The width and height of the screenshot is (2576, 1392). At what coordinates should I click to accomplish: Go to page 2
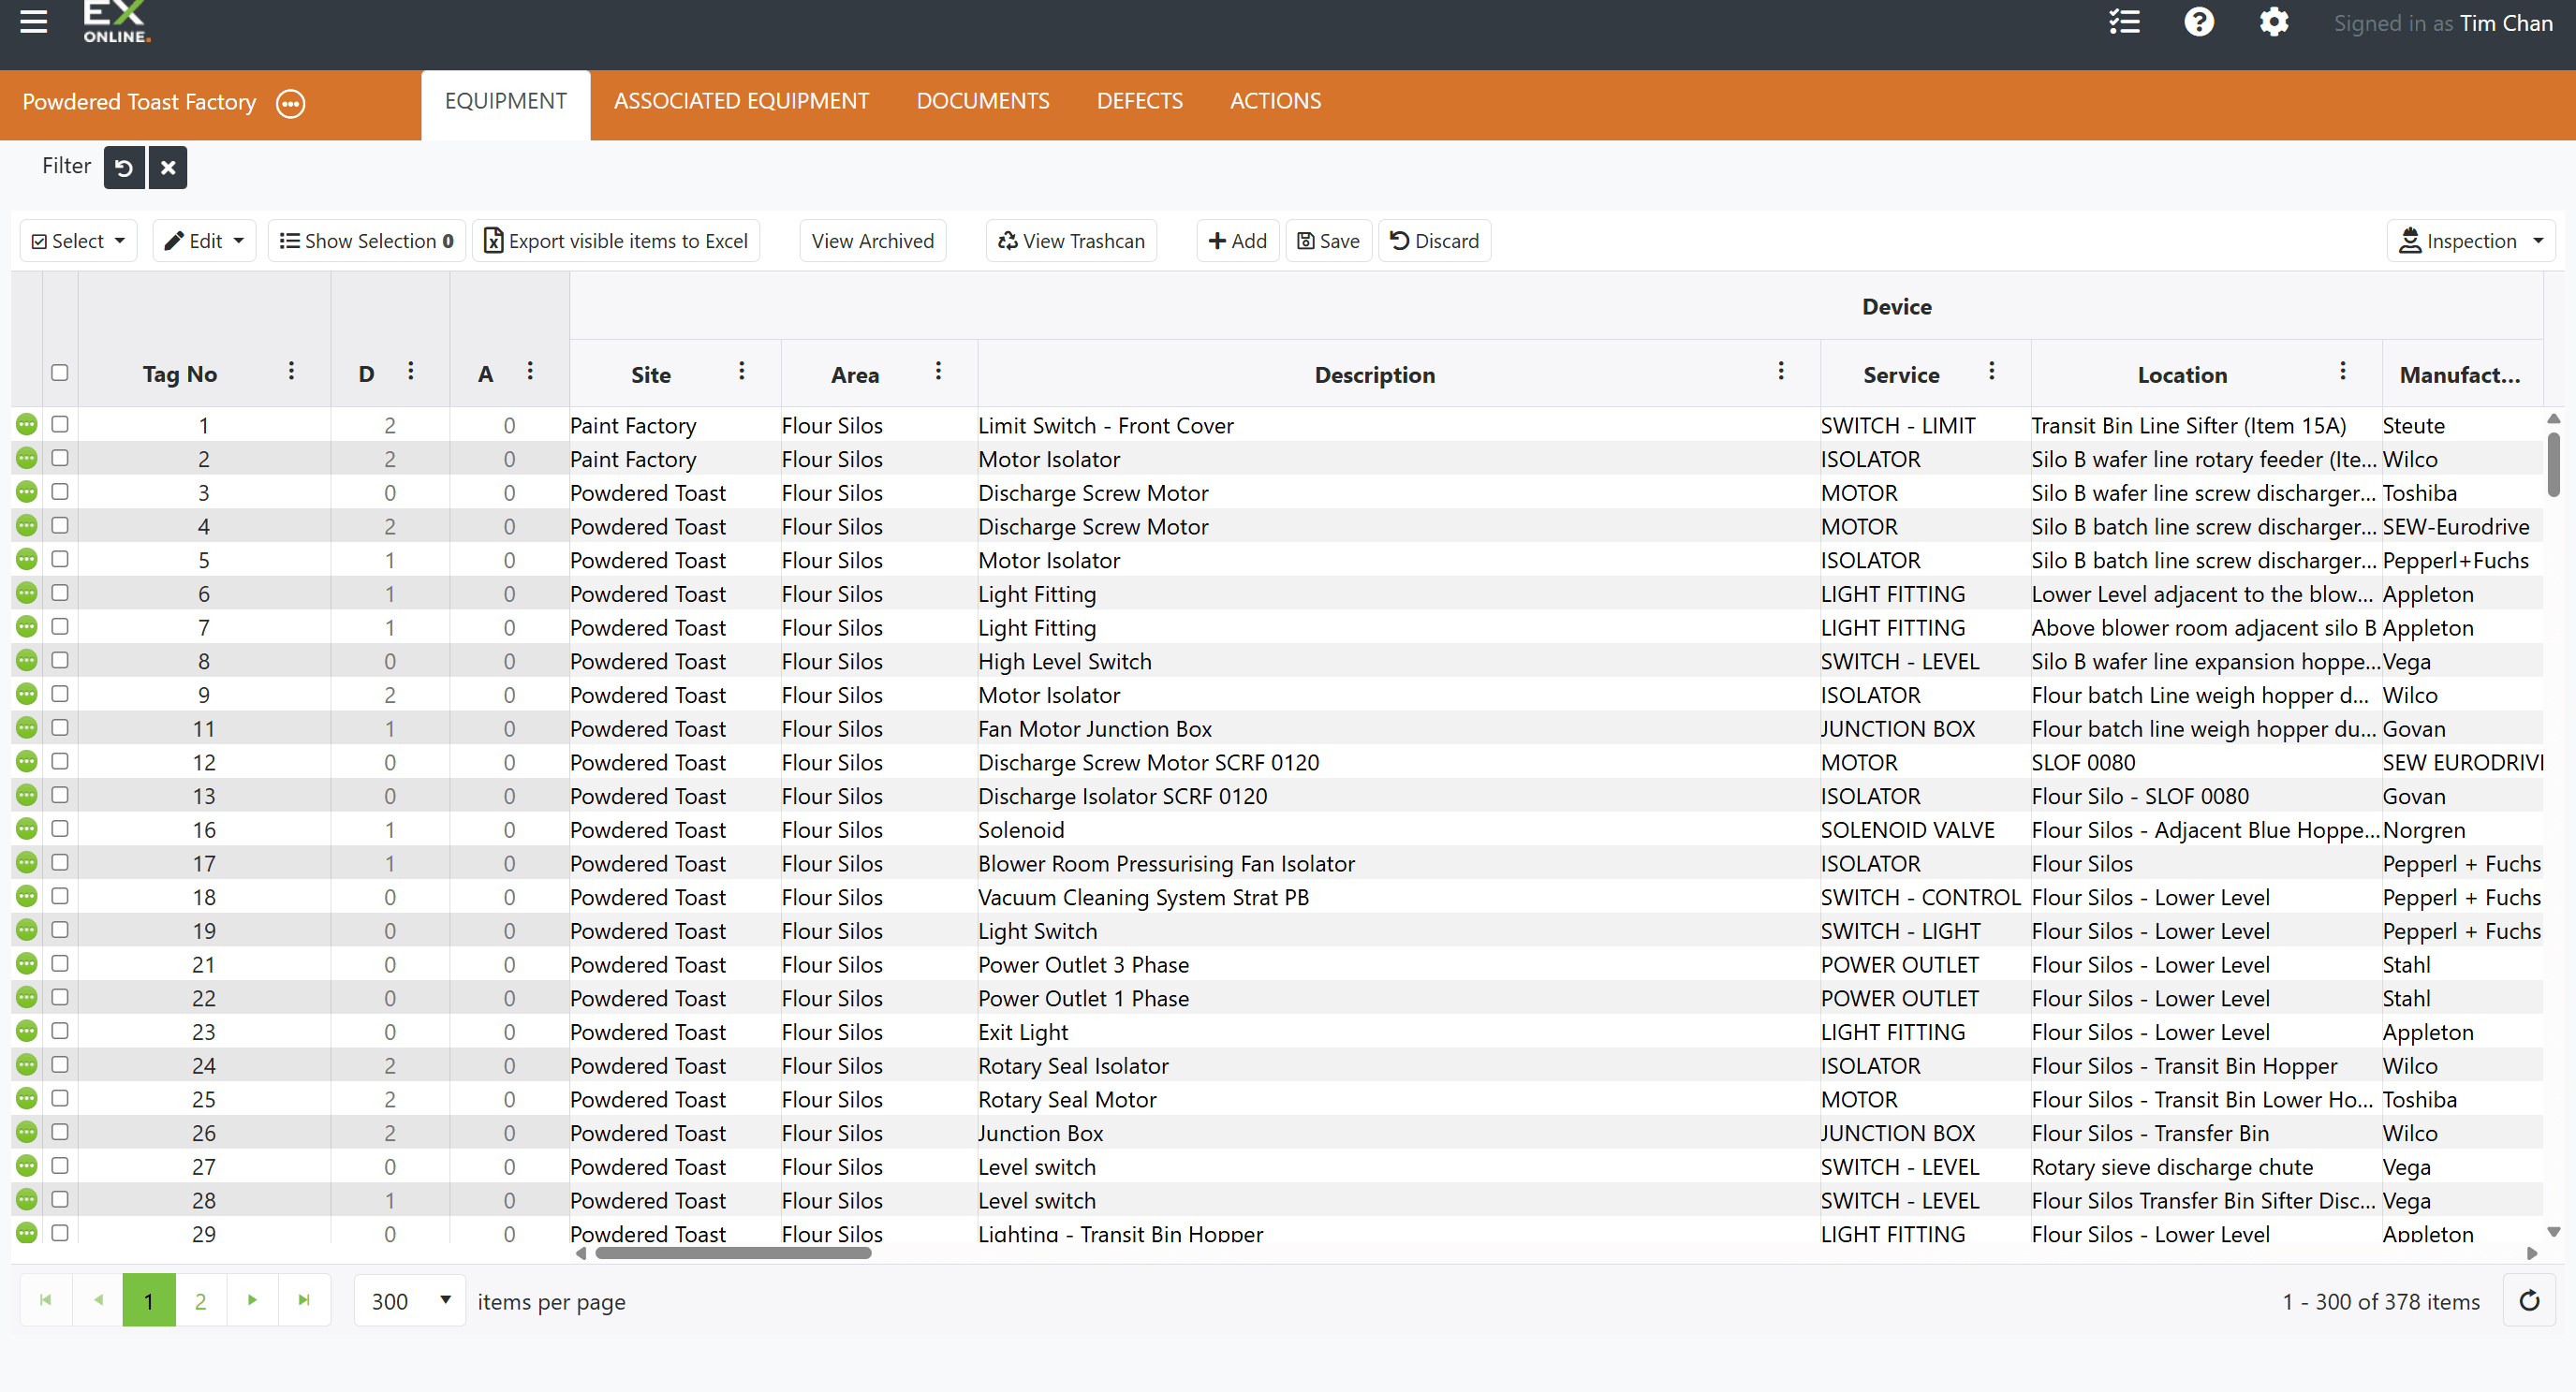(200, 1300)
